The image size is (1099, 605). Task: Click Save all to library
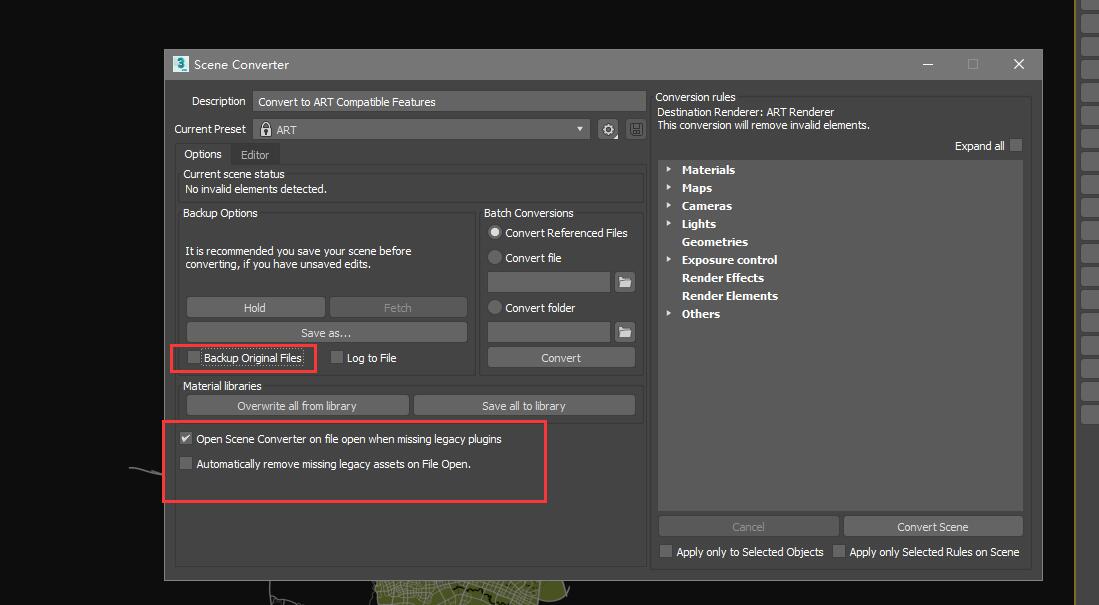tap(524, 405)
